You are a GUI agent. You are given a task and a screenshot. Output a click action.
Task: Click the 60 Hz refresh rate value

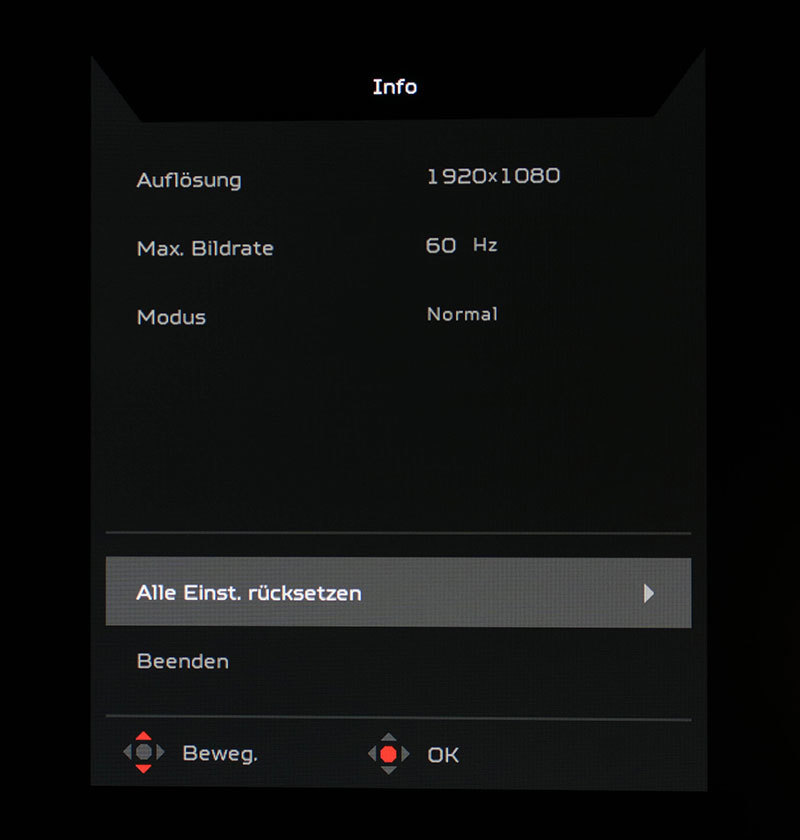click(461, 245)
